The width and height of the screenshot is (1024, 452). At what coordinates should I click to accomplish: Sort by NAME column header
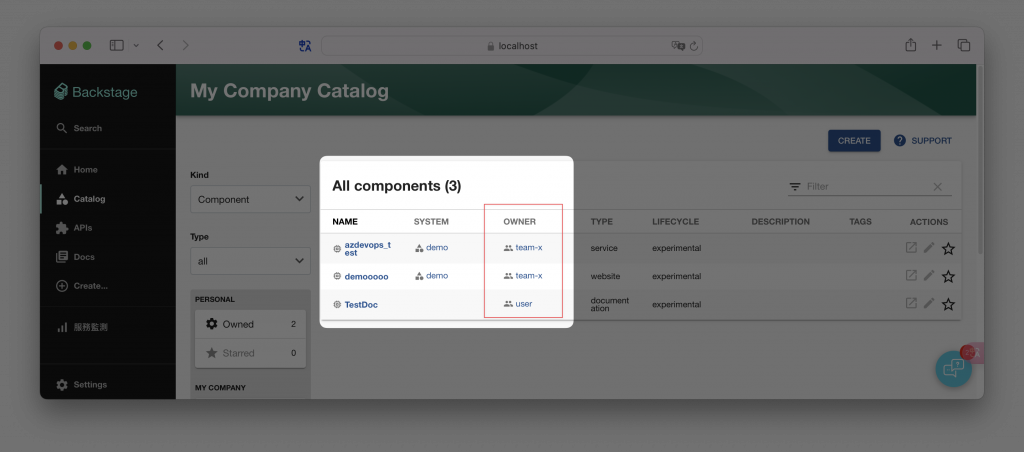(345, 221)
